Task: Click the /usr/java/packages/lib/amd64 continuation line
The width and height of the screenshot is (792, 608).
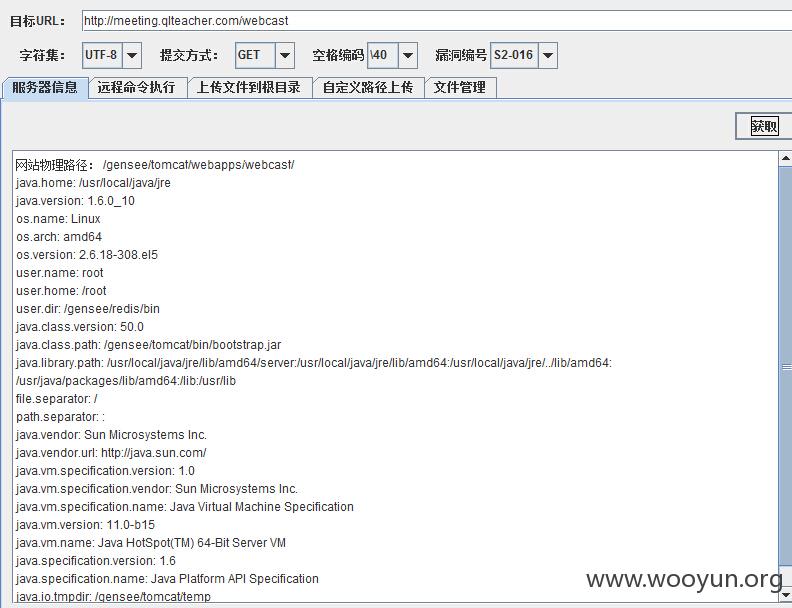Action: [x=125, y=381]
